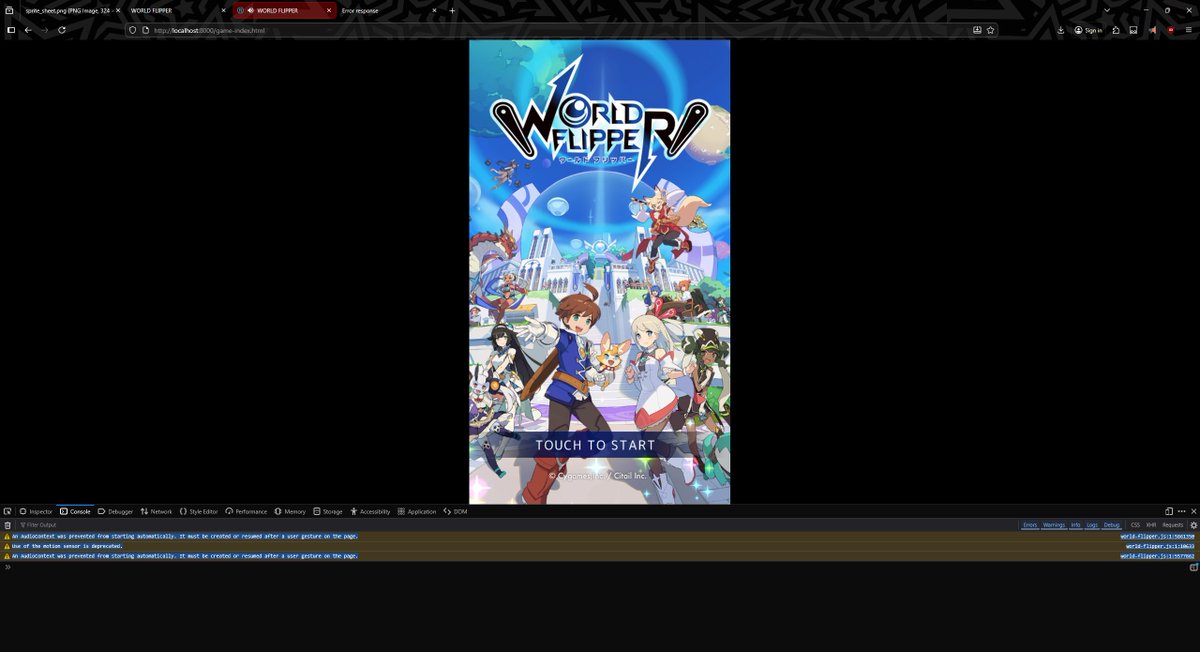
Task: Open Firefox View at the tab bar's left
Action: coord(9,10)
